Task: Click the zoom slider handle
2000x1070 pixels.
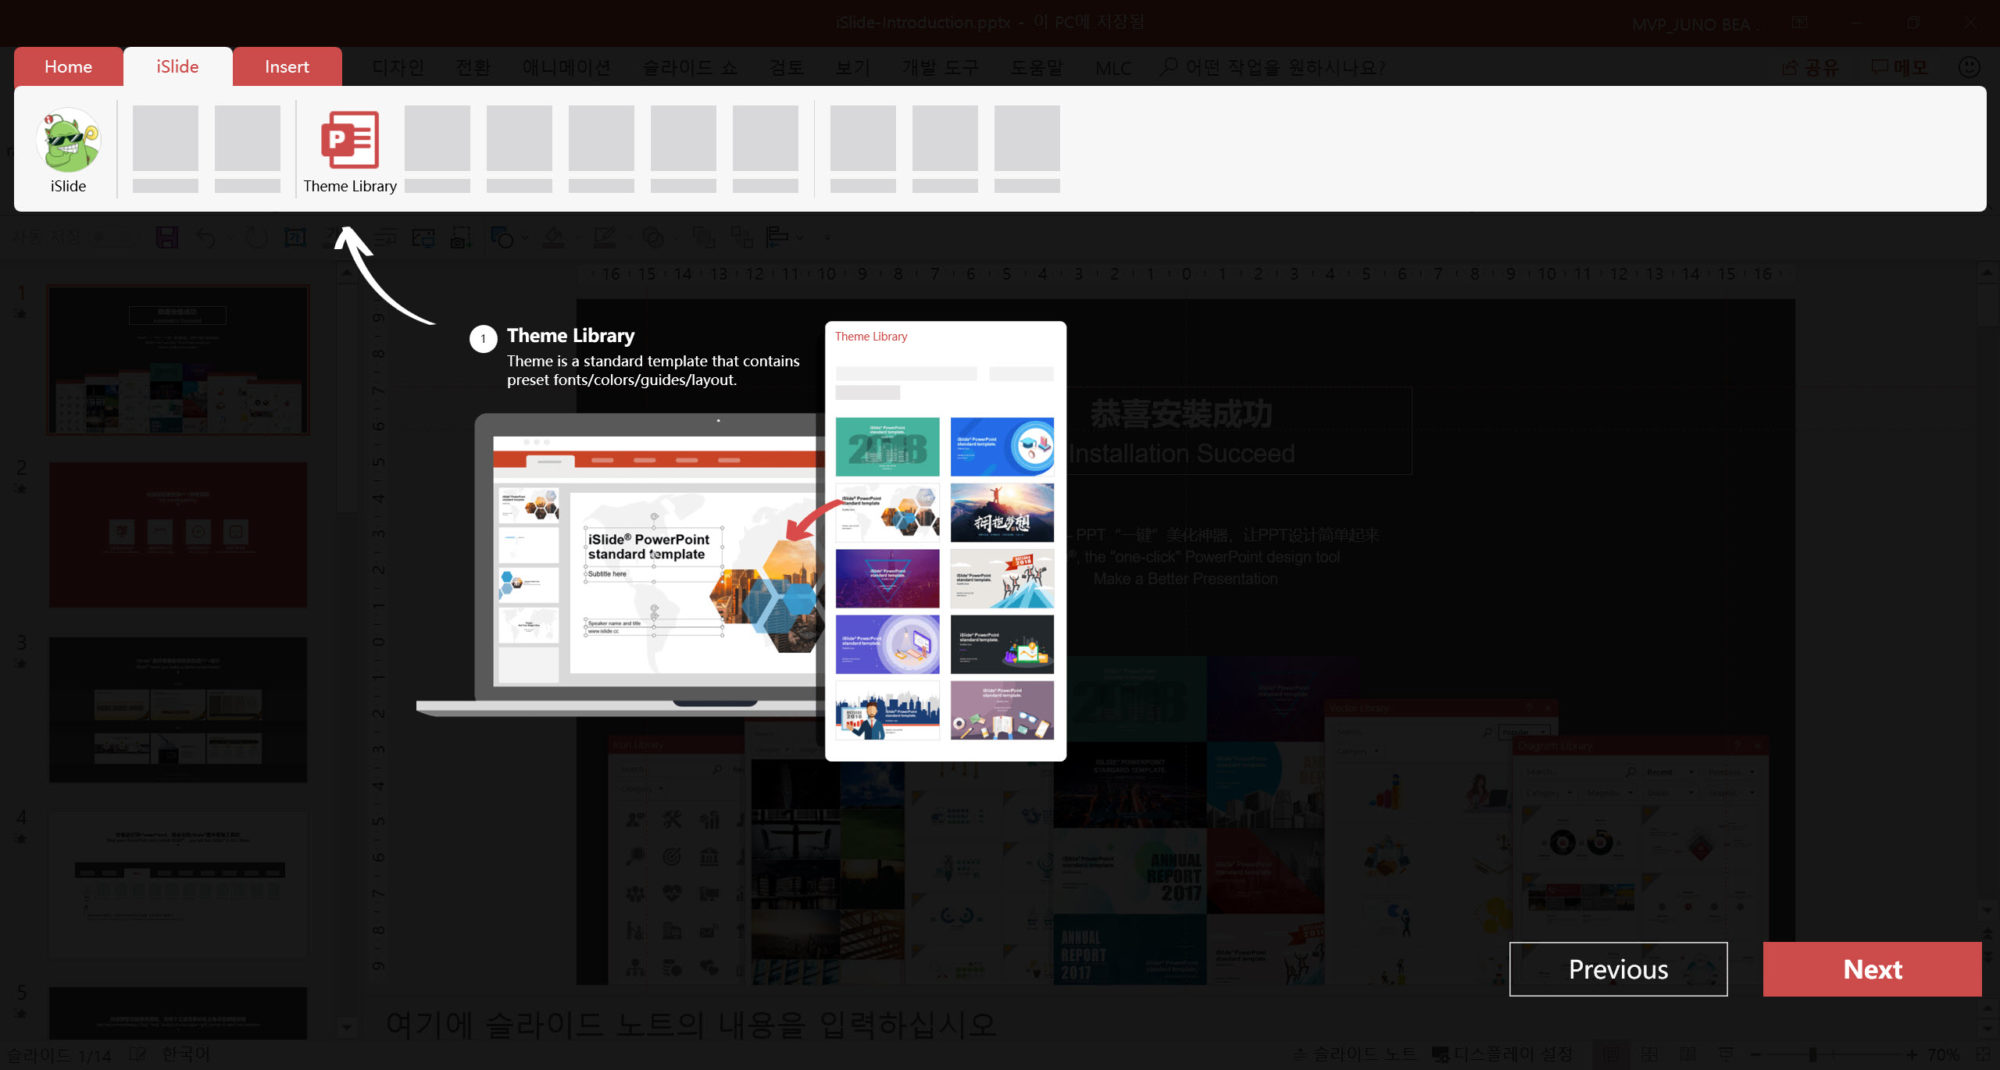Action: pyautogui.click(x=1812, y=1054)
